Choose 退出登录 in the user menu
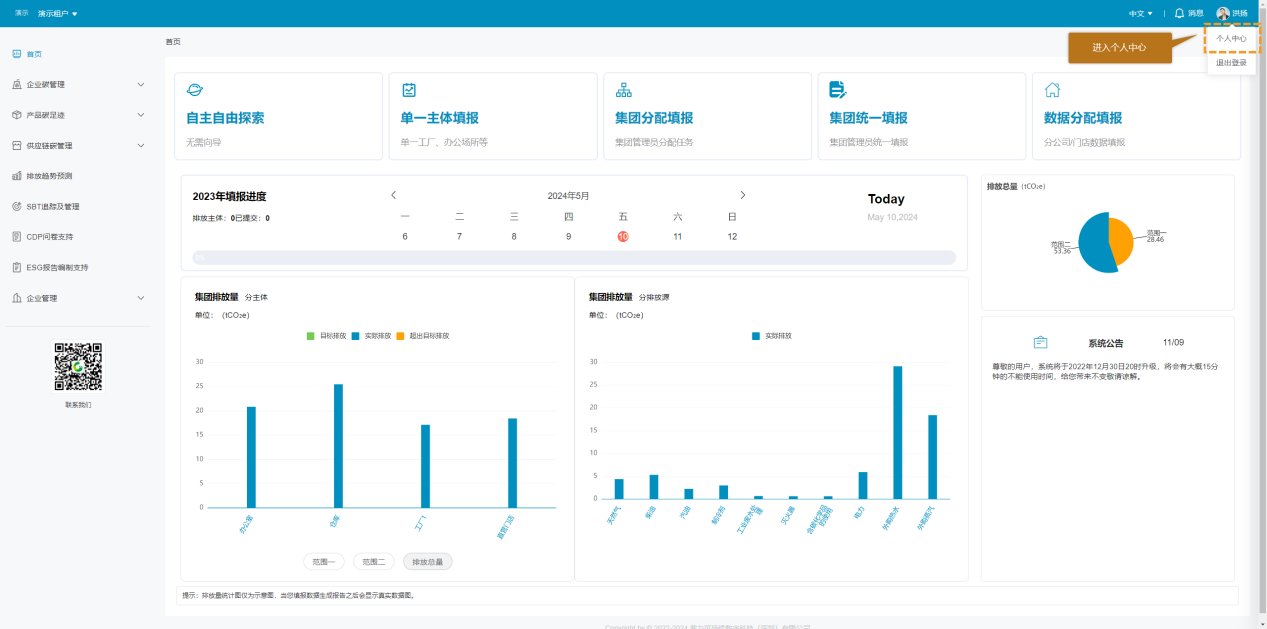1267x629 pixels. tap(1231, 63)
